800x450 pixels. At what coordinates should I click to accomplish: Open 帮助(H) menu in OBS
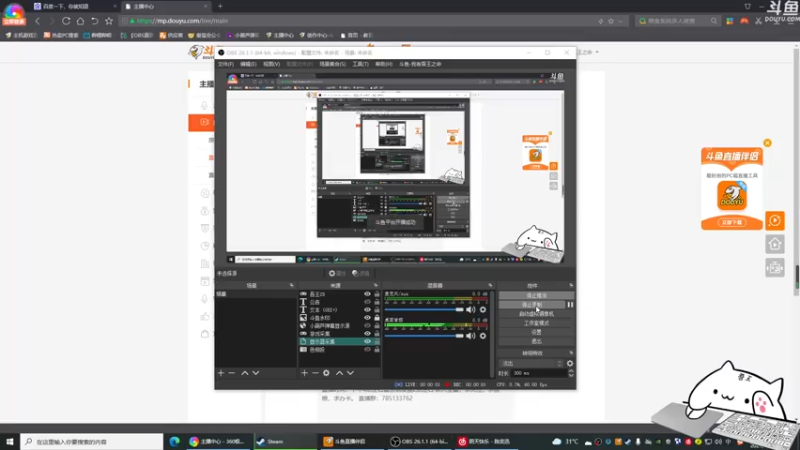384,64
